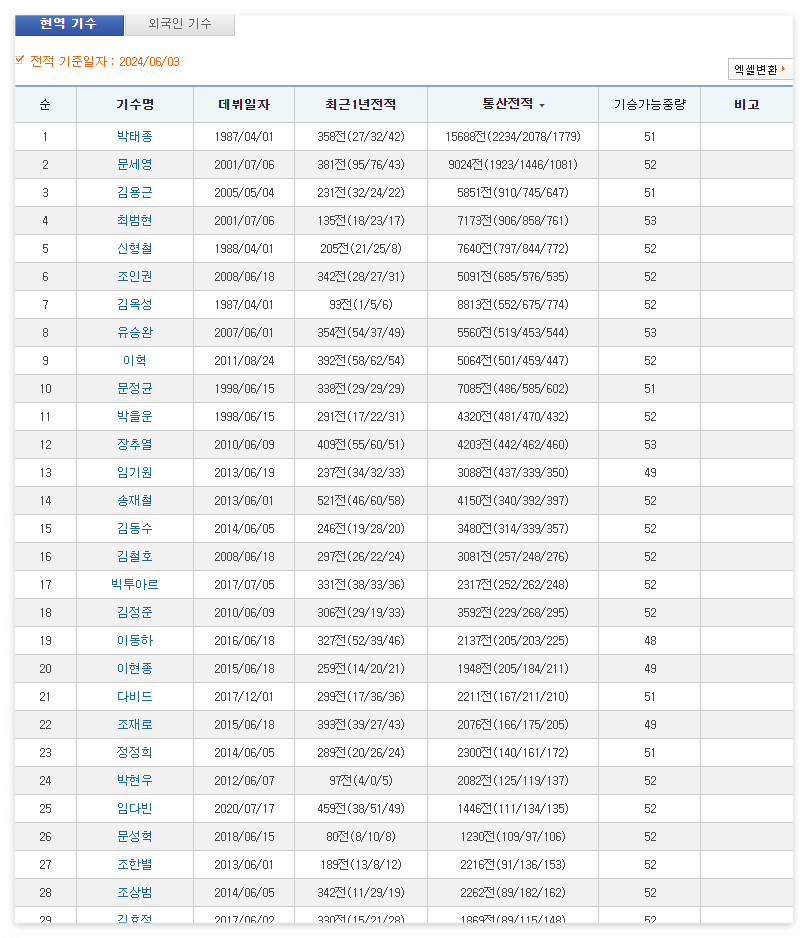The width and height of the screenshot is (808, 938).
Task: Click the 기승가능중량 column header
Action: [x=649, y=104]
